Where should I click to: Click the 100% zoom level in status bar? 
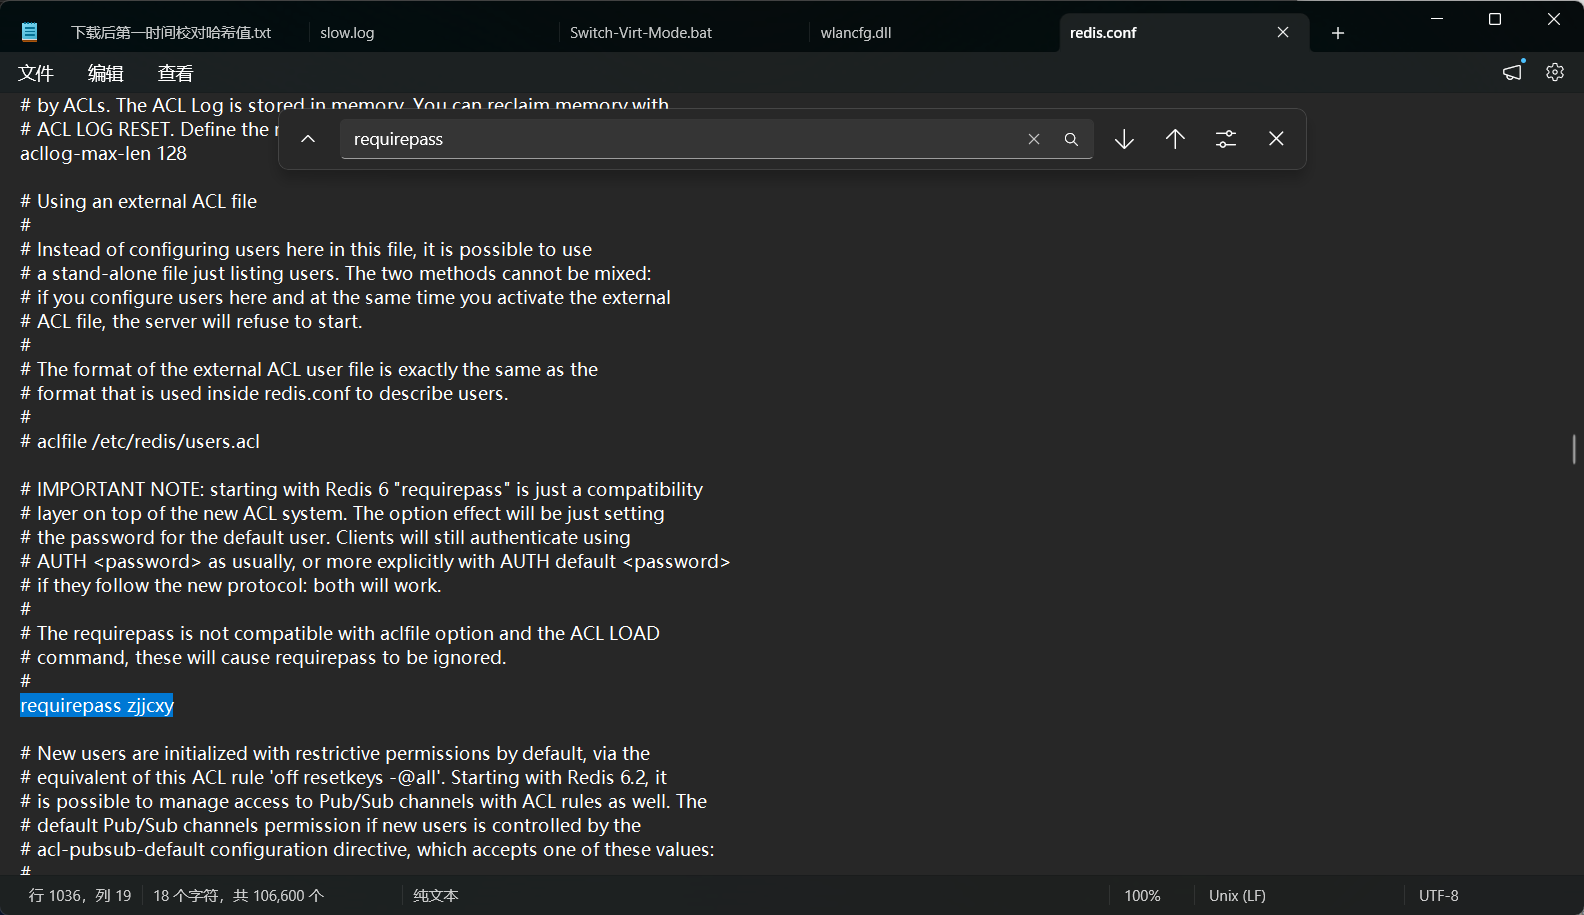1142,896
